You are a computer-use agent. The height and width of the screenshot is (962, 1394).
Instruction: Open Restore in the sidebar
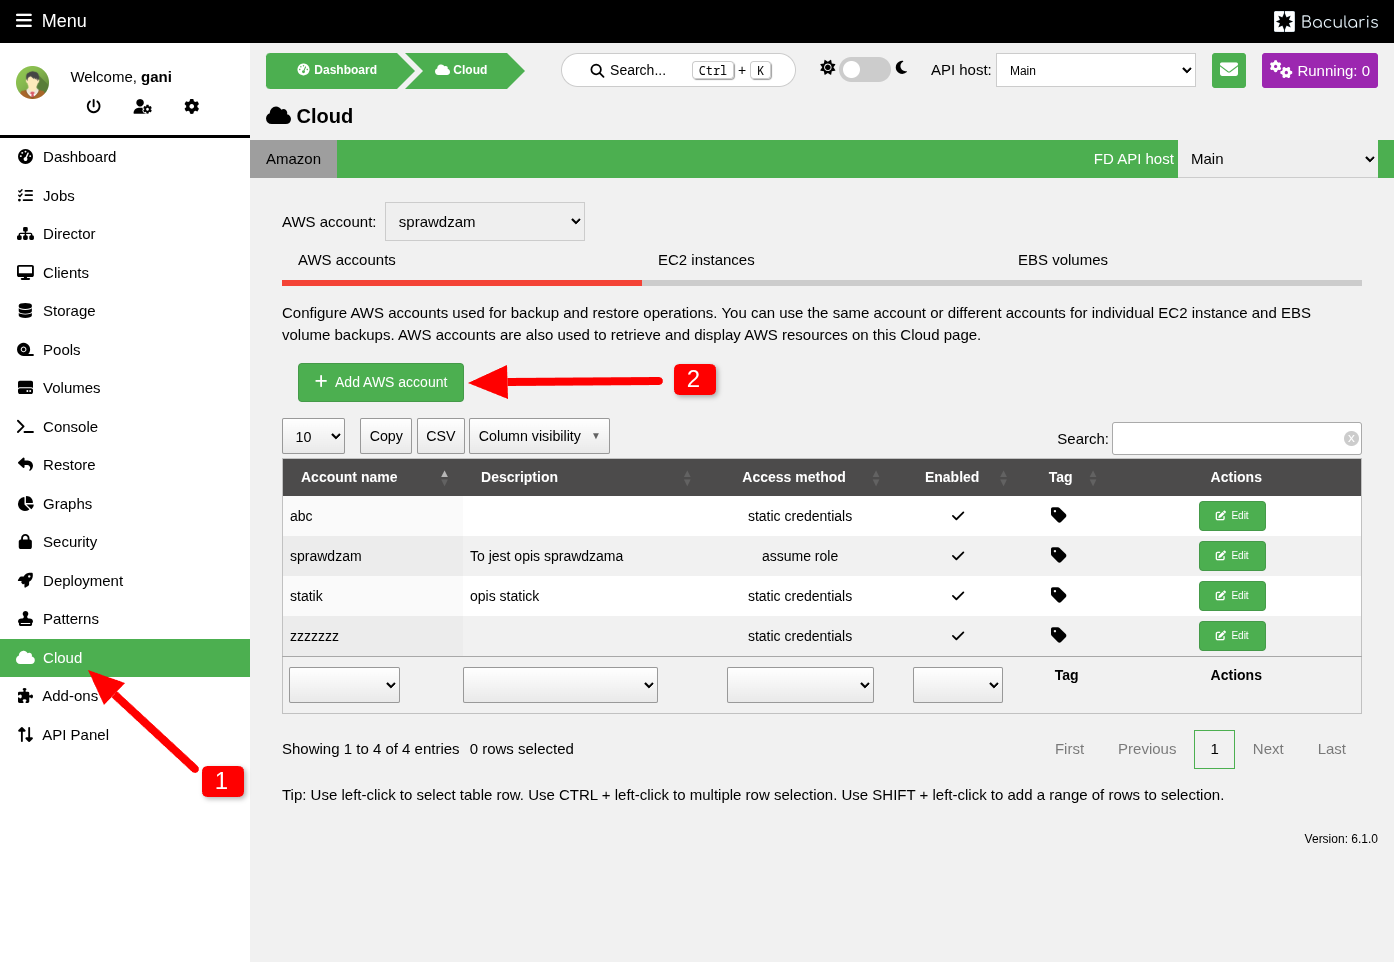click(x=125, y=465)
